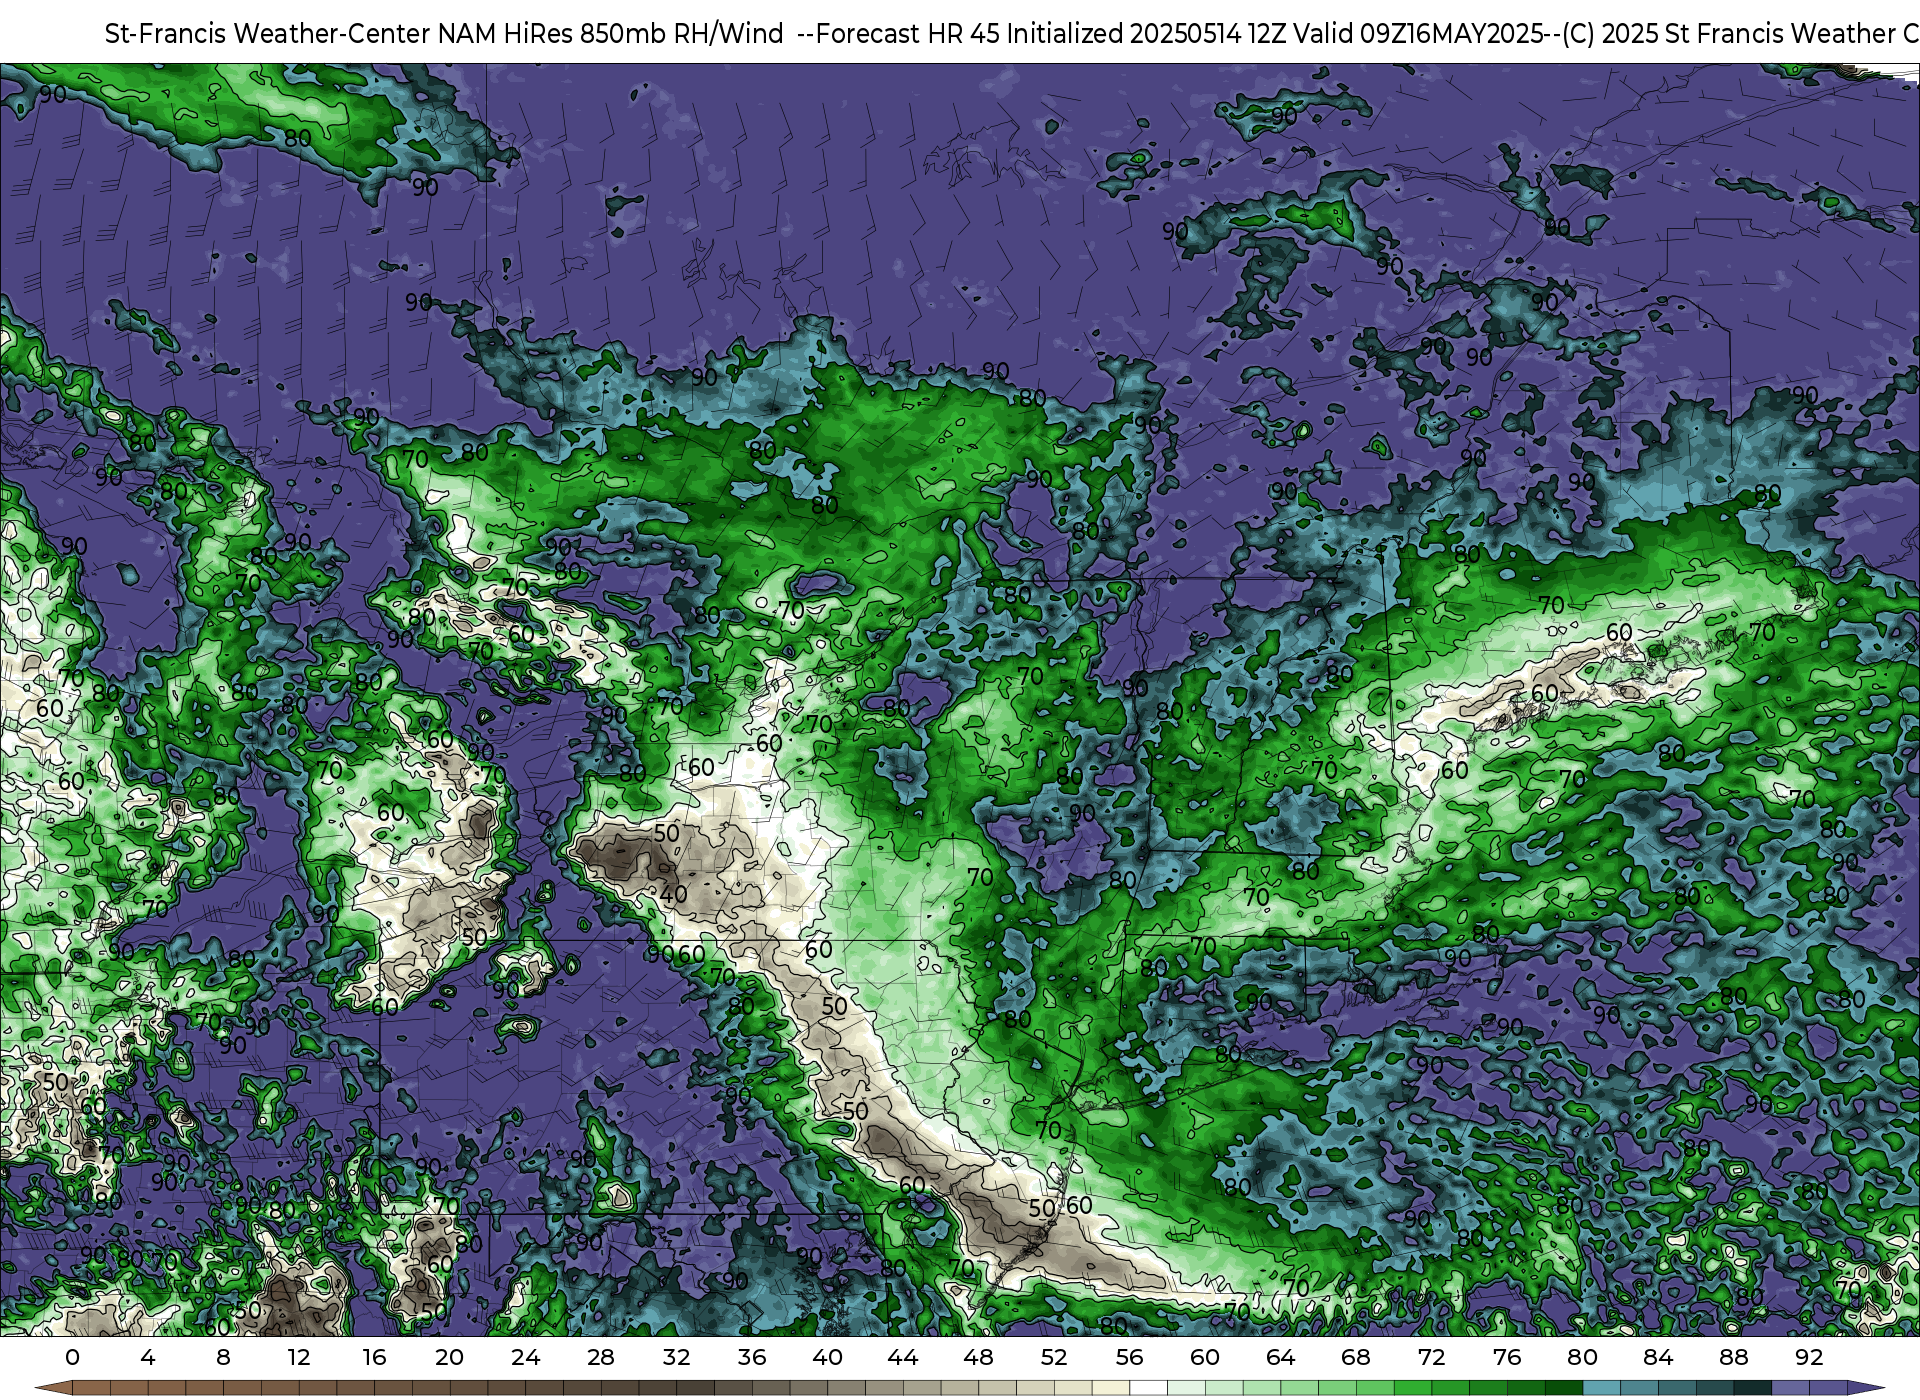1920x1400 pixels.
Task: Click the 80 label on the color scale
Action: click(x=1582, y=1357)
